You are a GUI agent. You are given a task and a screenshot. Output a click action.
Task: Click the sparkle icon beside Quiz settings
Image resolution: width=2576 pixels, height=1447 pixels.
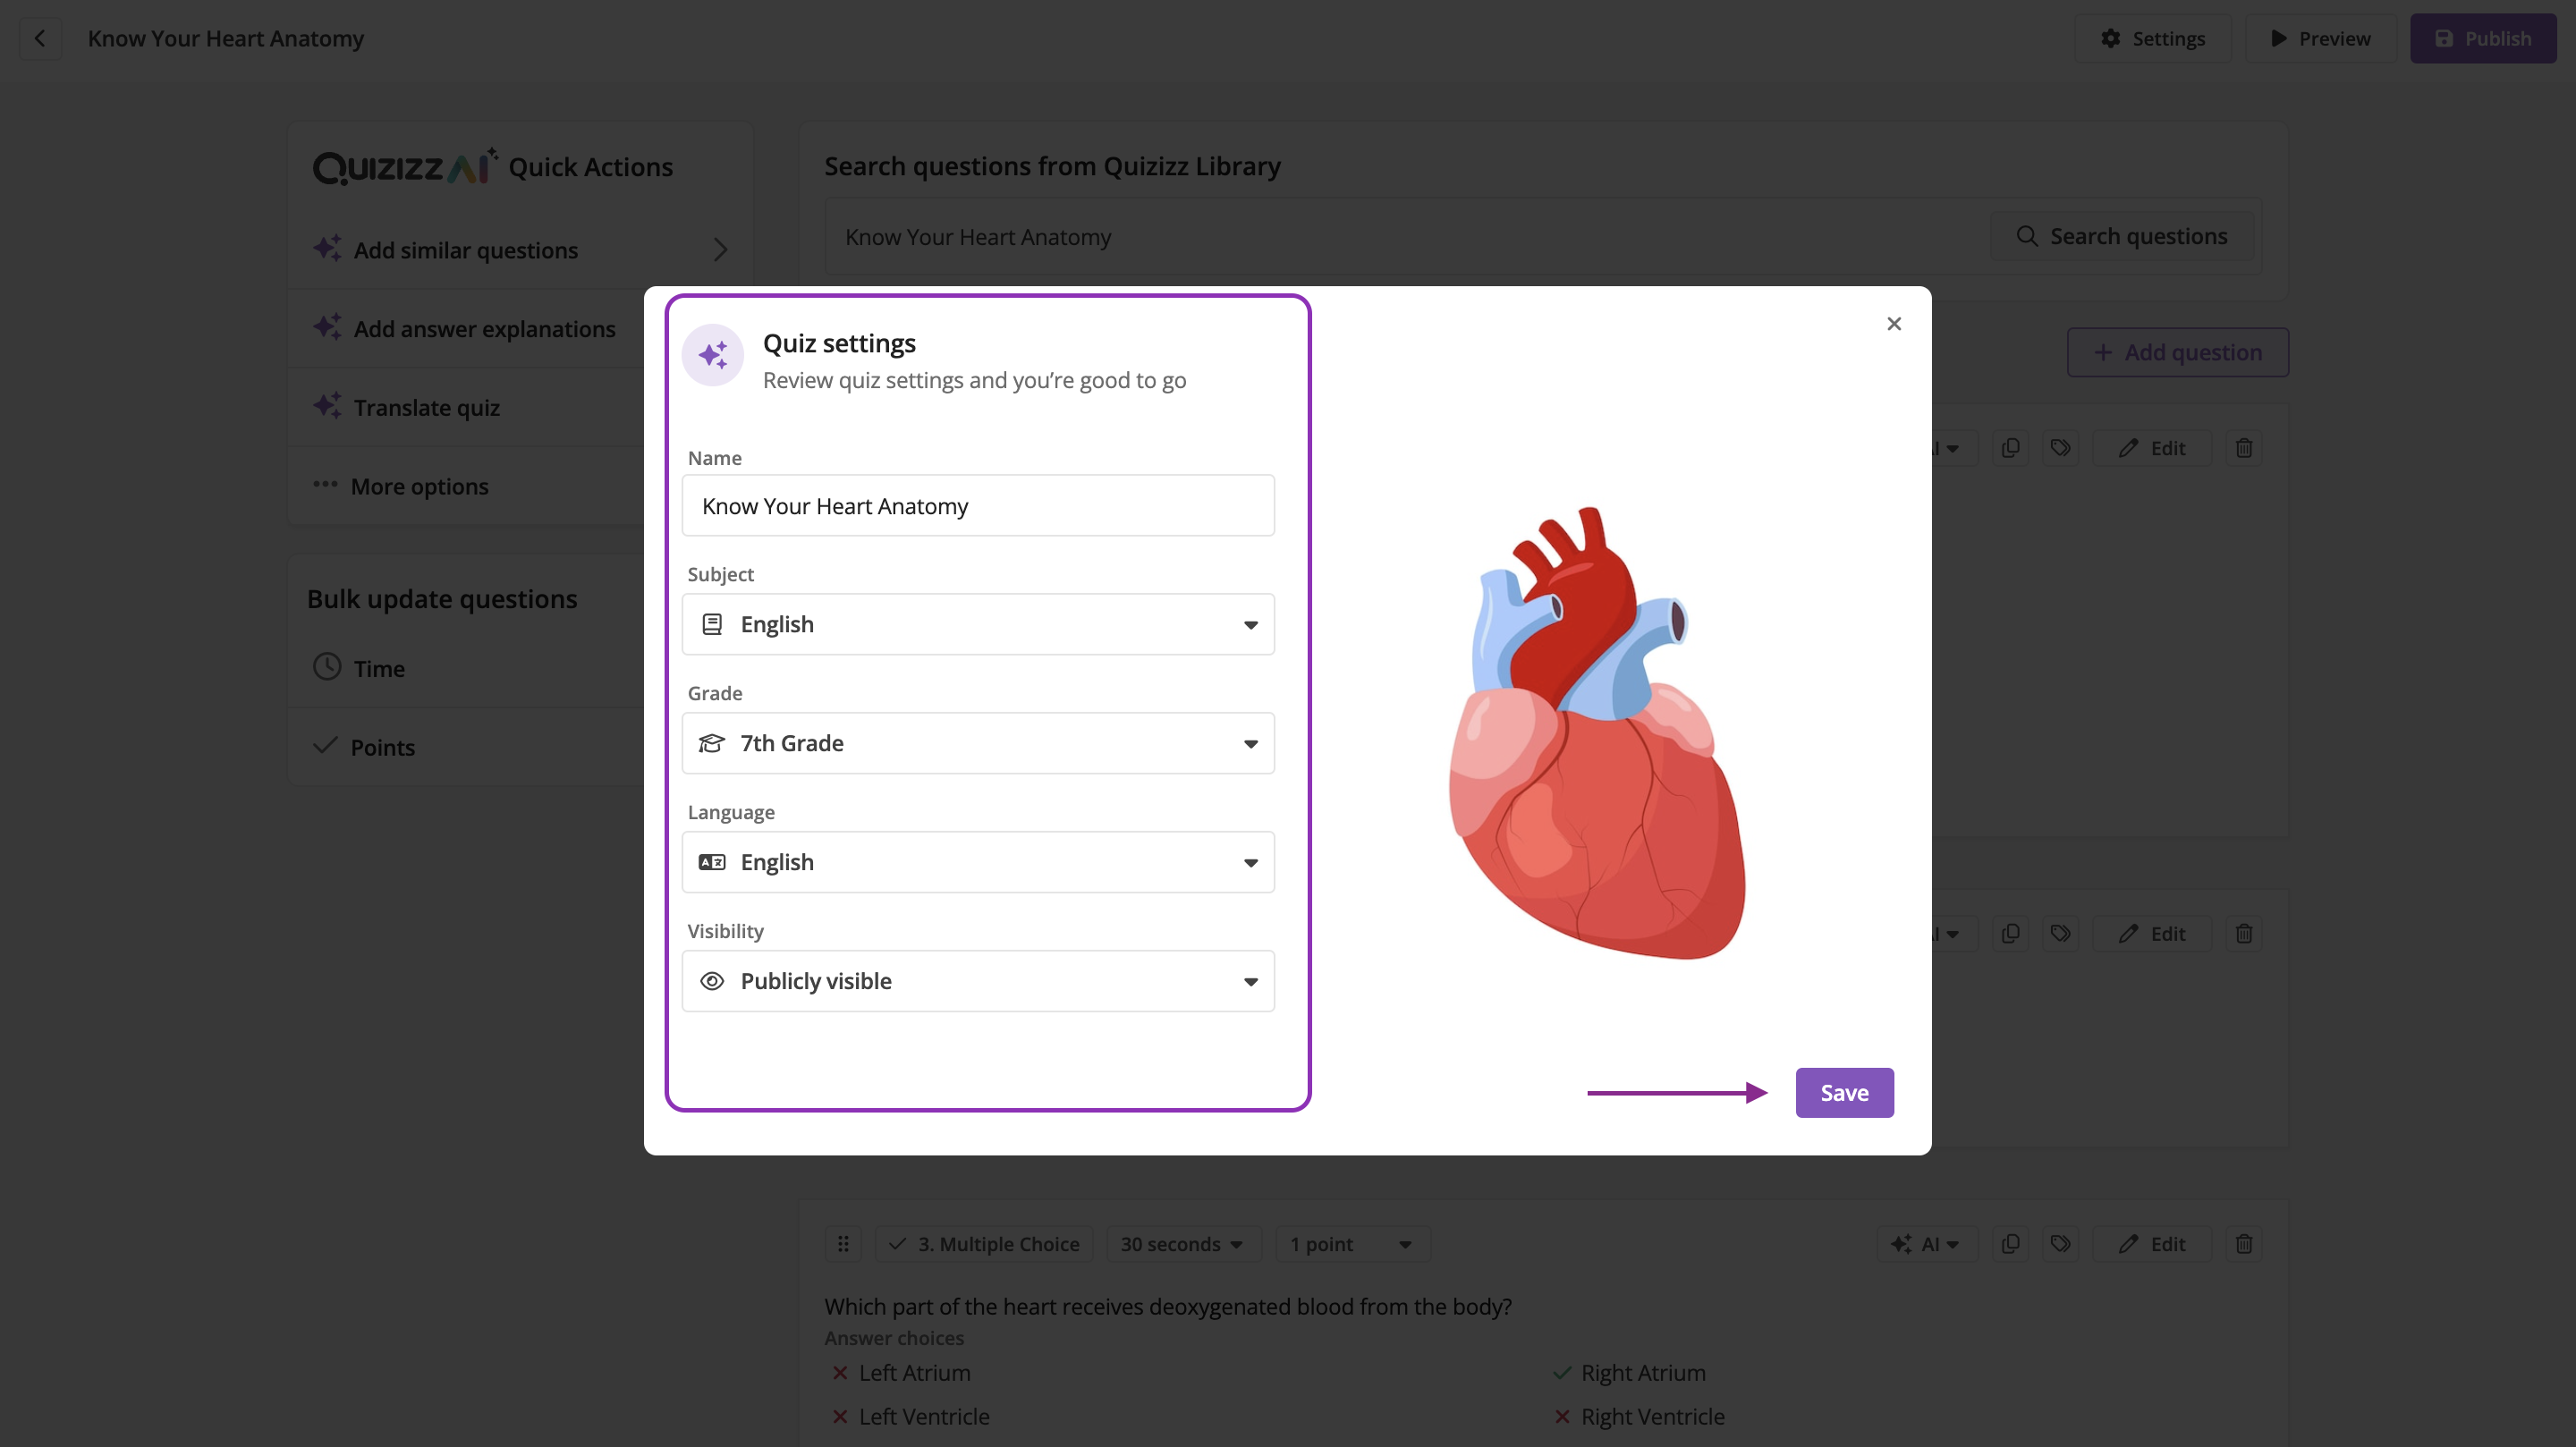pyautogui.click(x=712, y=355)
